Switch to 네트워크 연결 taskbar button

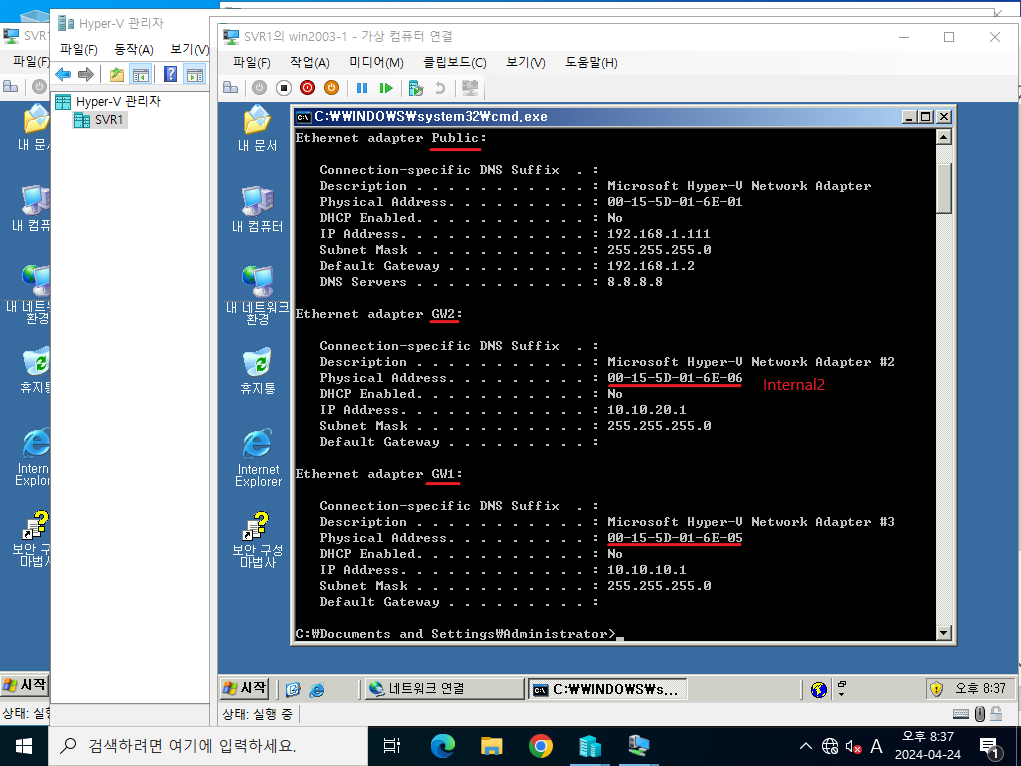pyautogui.click(x=443, y=688)
